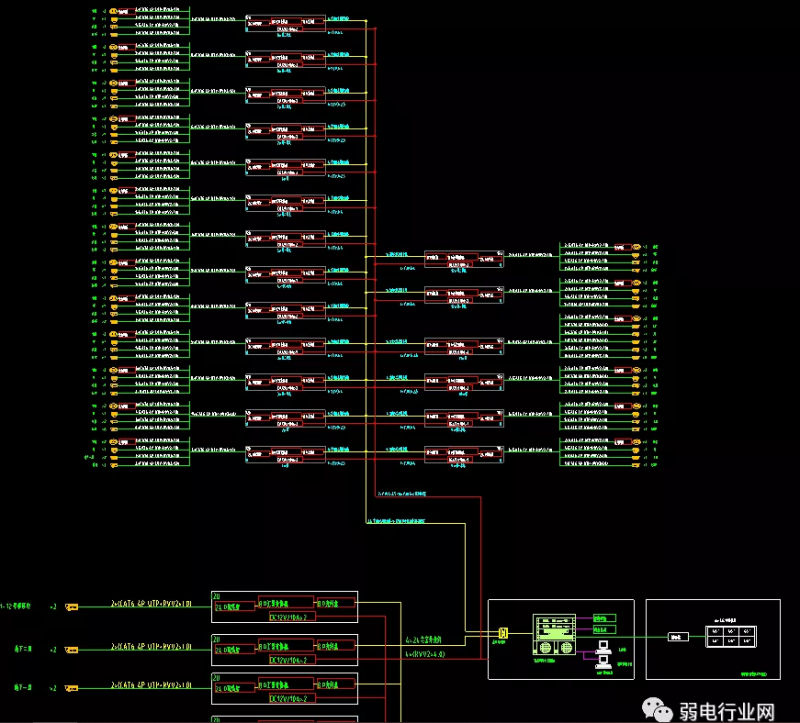Click the 地下二层 floor label
Screen dimensions: 800x723
tap(22, 648)
